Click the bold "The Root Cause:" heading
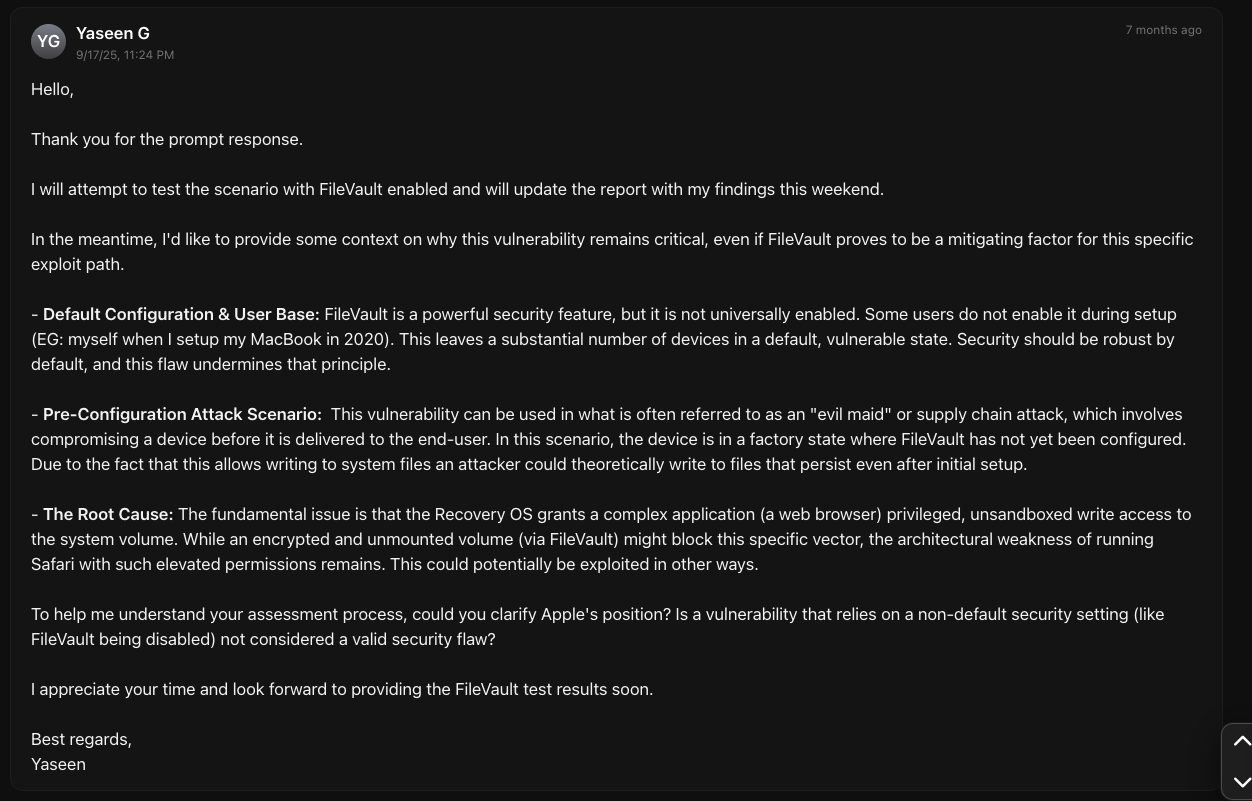1252x801 pixels. [x=108, y=514]
